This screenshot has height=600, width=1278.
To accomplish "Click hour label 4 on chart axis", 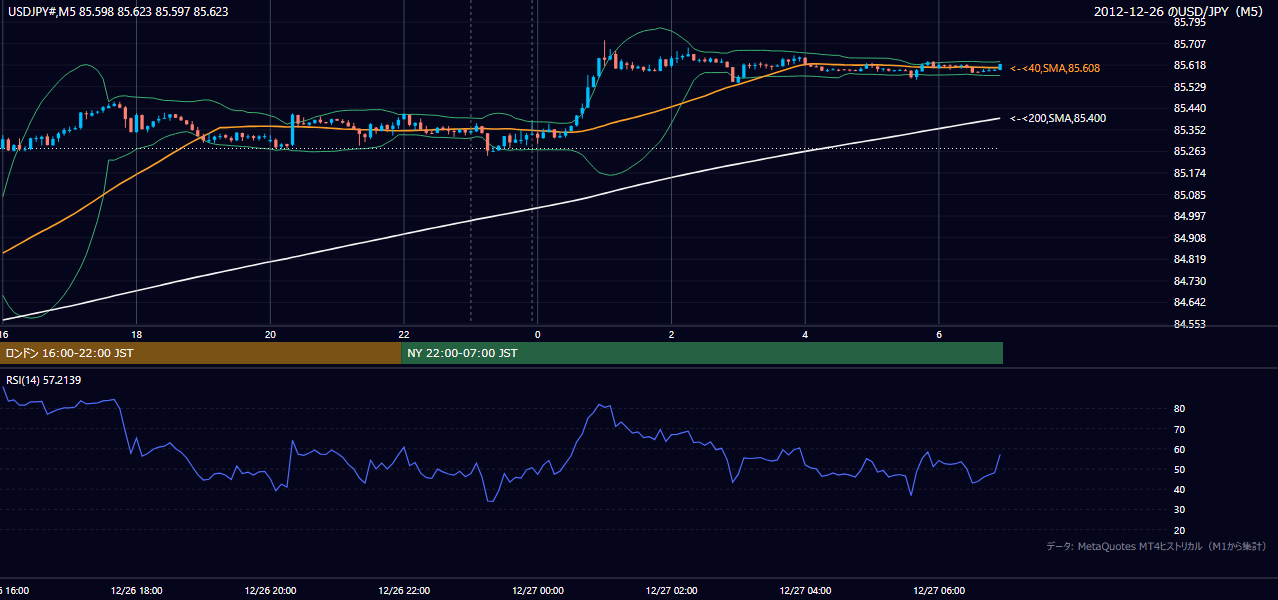I will 805,334.
